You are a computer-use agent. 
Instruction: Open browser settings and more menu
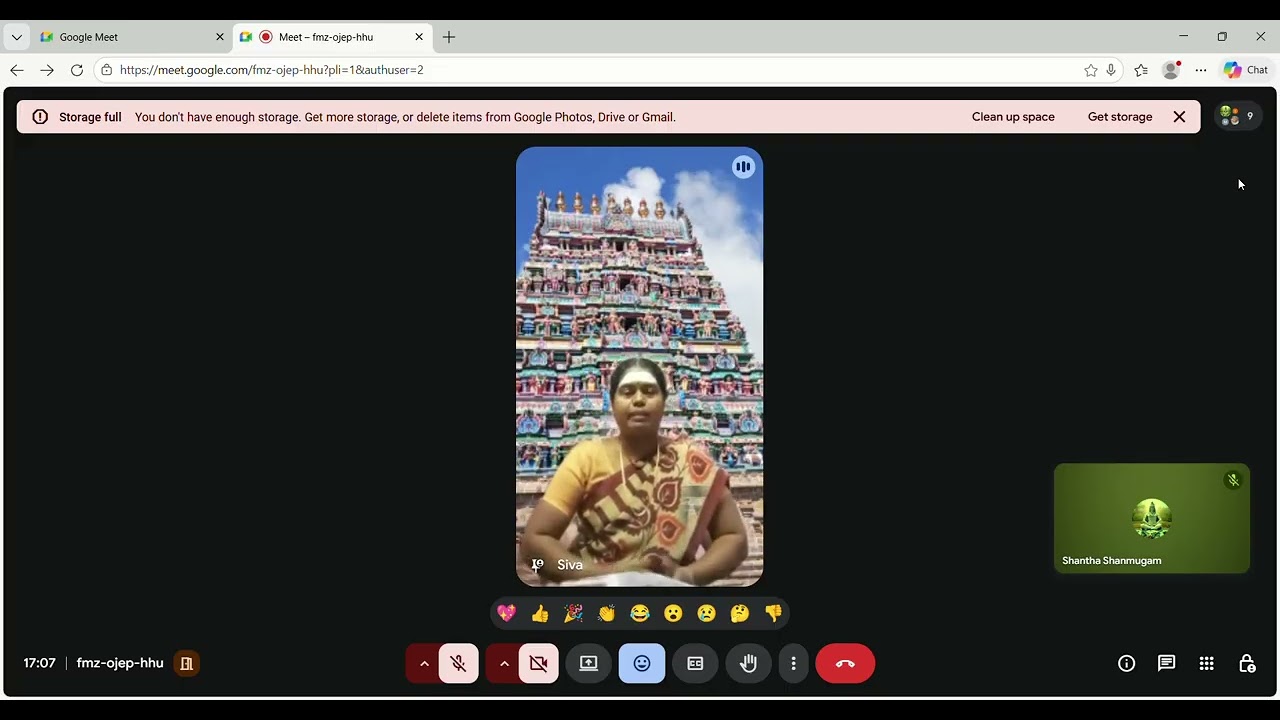[x=1201, y=70]
